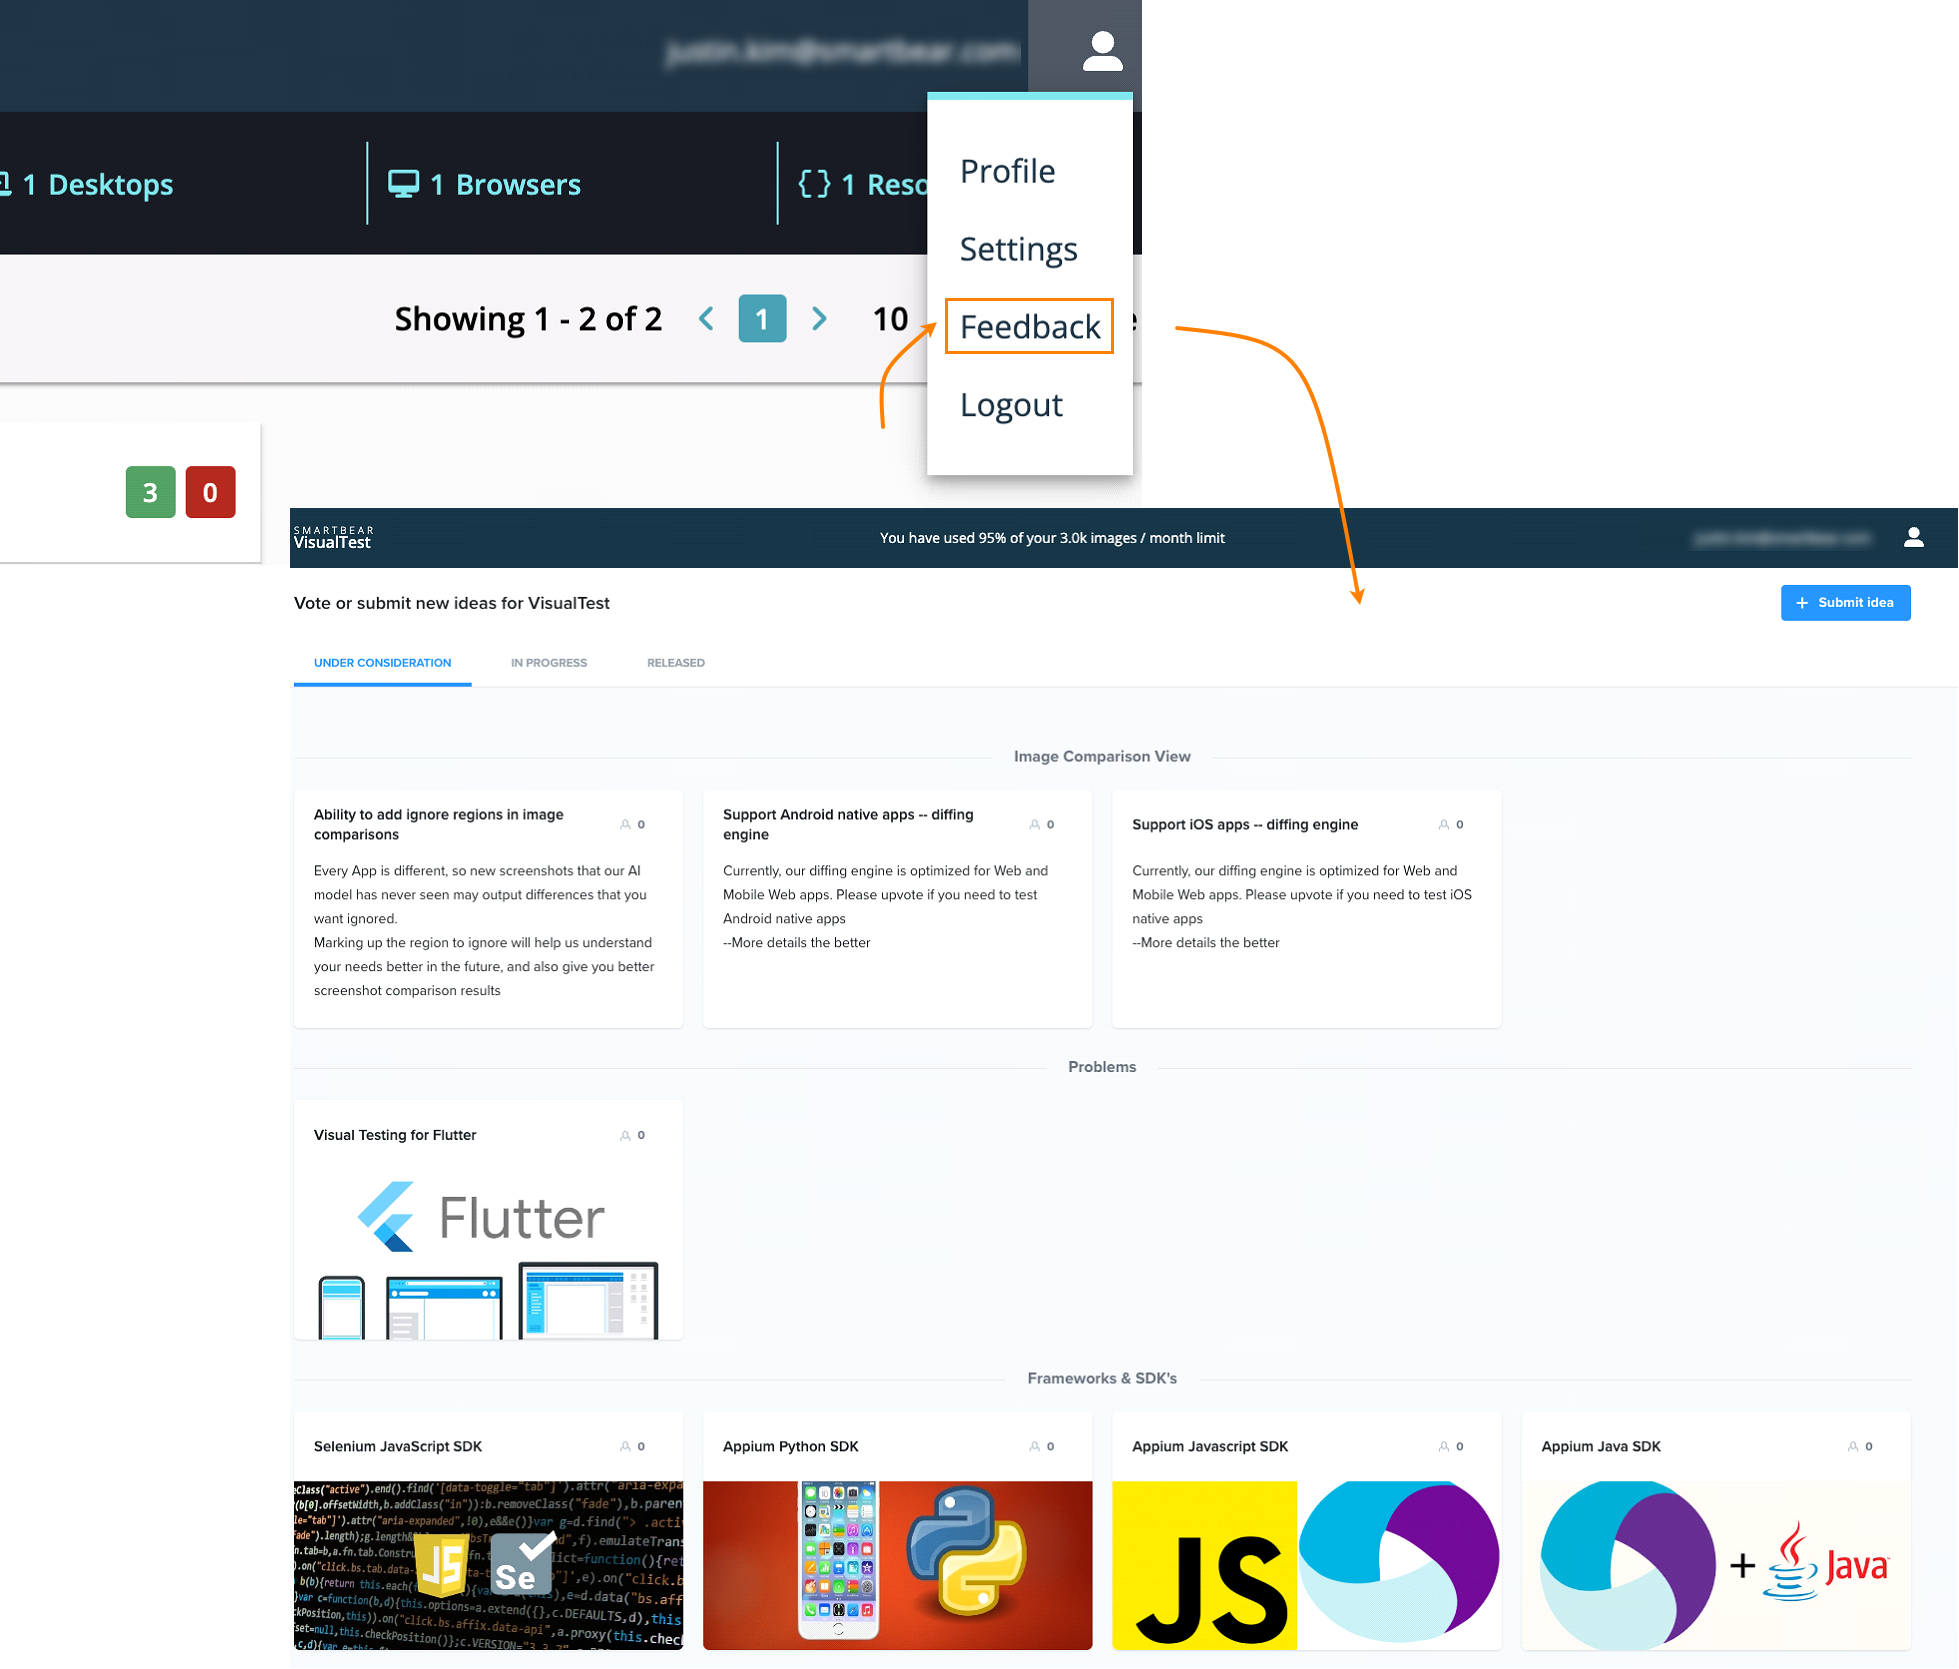Click user avatar icon in VisualTest header
1959x1669 pixels.
click(1913, 538)
